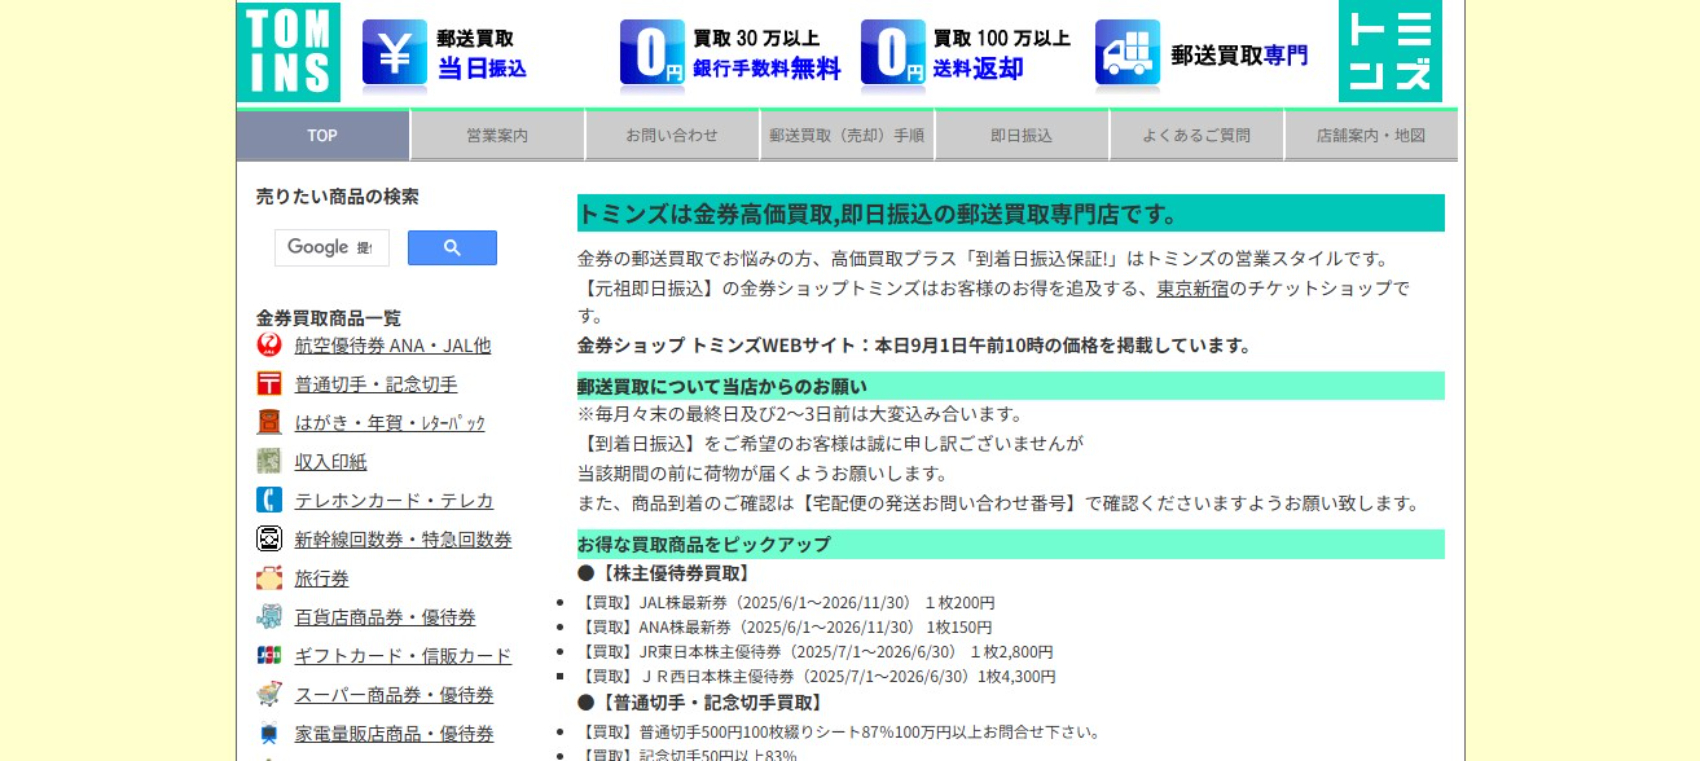Click the 売りたい商品の検索 label
Viewport: 1700px width, 761px height.
tap(337, 197)
